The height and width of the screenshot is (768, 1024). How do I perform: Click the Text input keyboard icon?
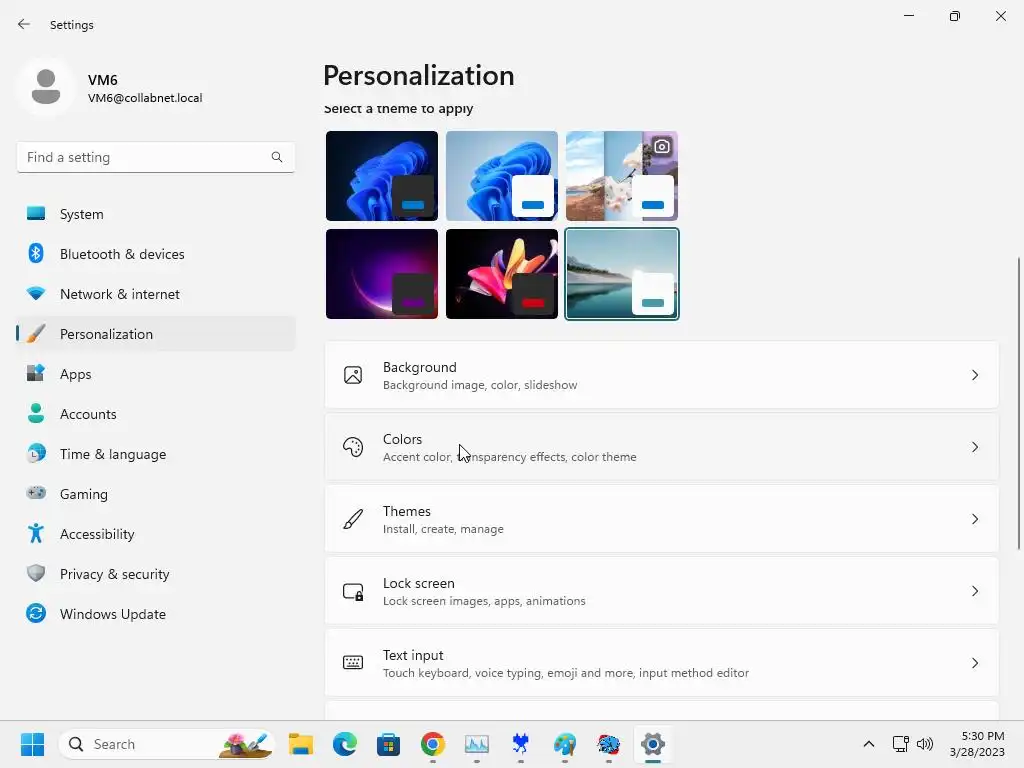[353, 663]
